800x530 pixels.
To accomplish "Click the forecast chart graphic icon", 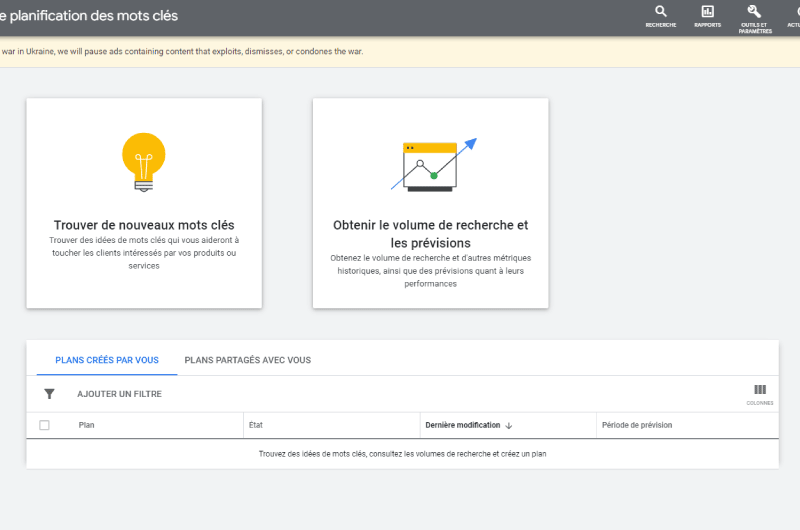I will [x=433, y=164].
